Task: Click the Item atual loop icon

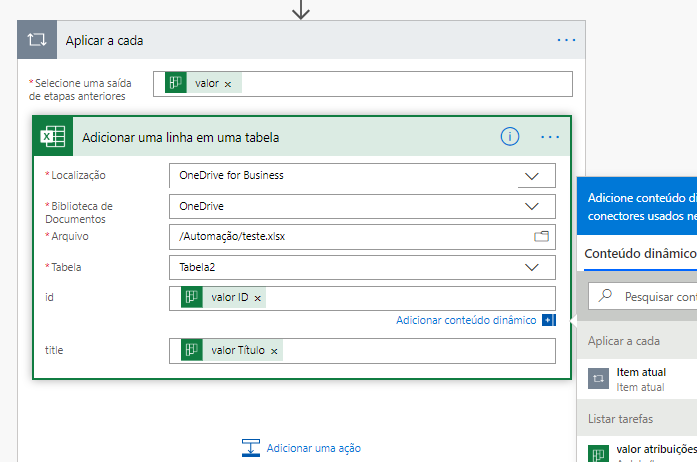Action: (x=598, y=378)
